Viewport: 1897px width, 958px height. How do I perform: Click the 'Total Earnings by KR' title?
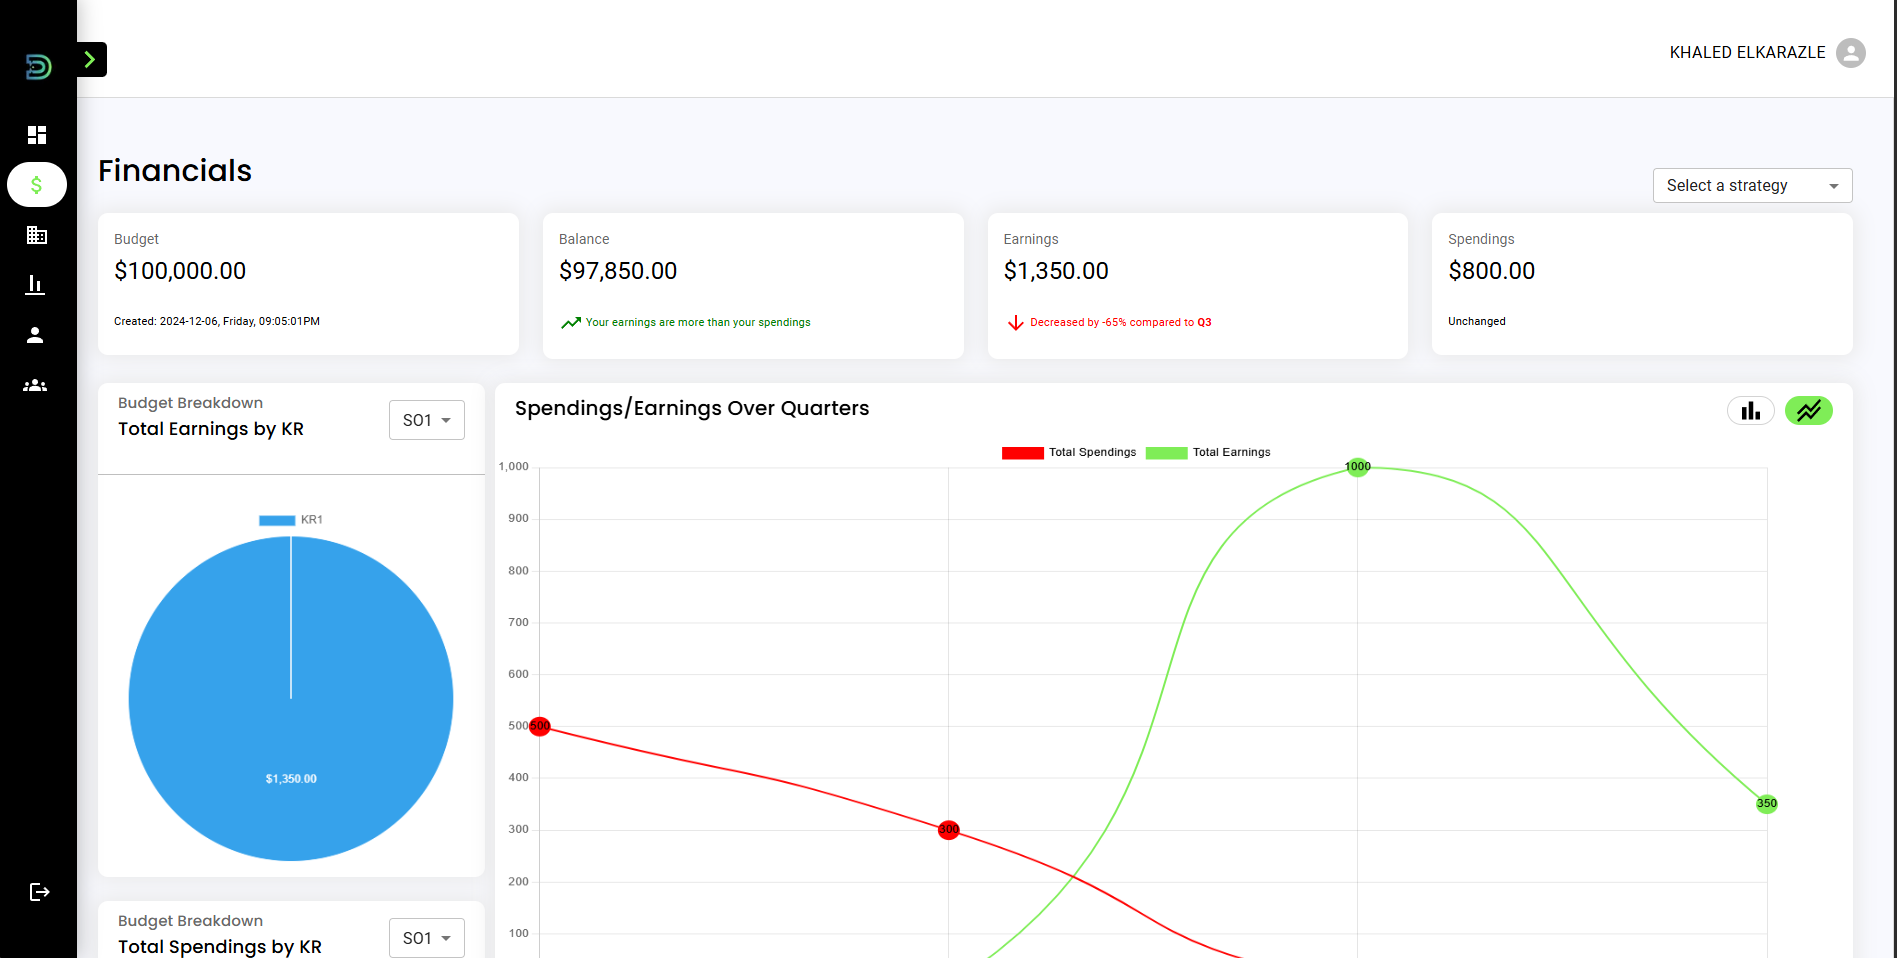[211, 429]
